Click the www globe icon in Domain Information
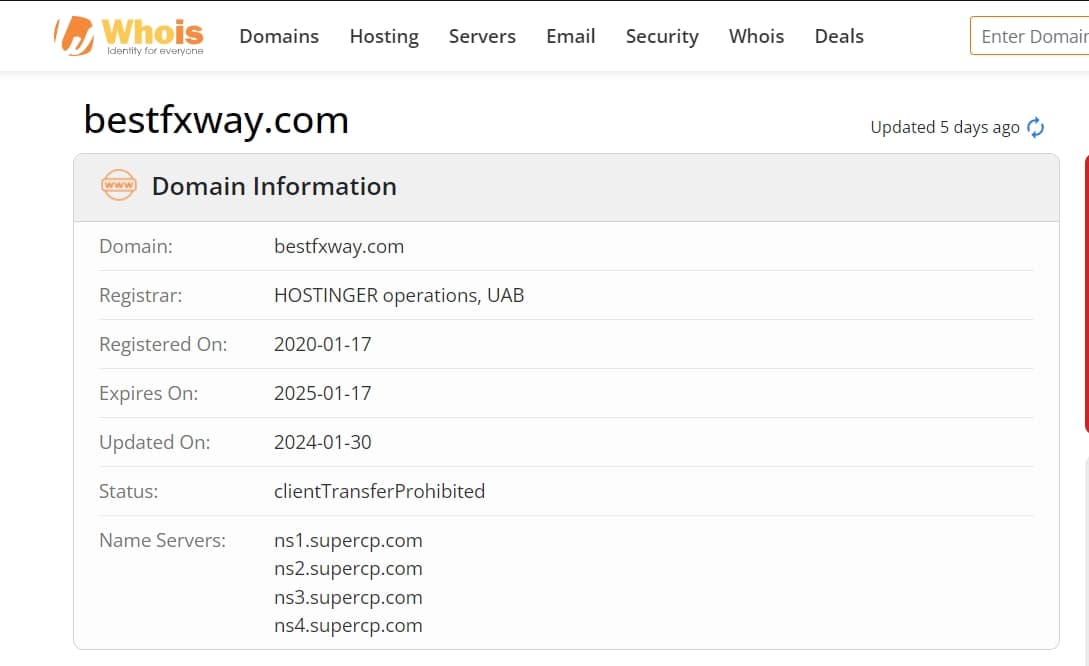 119,185
